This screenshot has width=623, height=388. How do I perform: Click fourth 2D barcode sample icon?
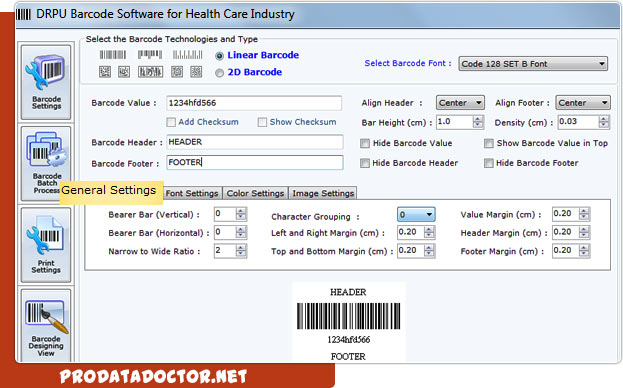(x=177, y=72)
